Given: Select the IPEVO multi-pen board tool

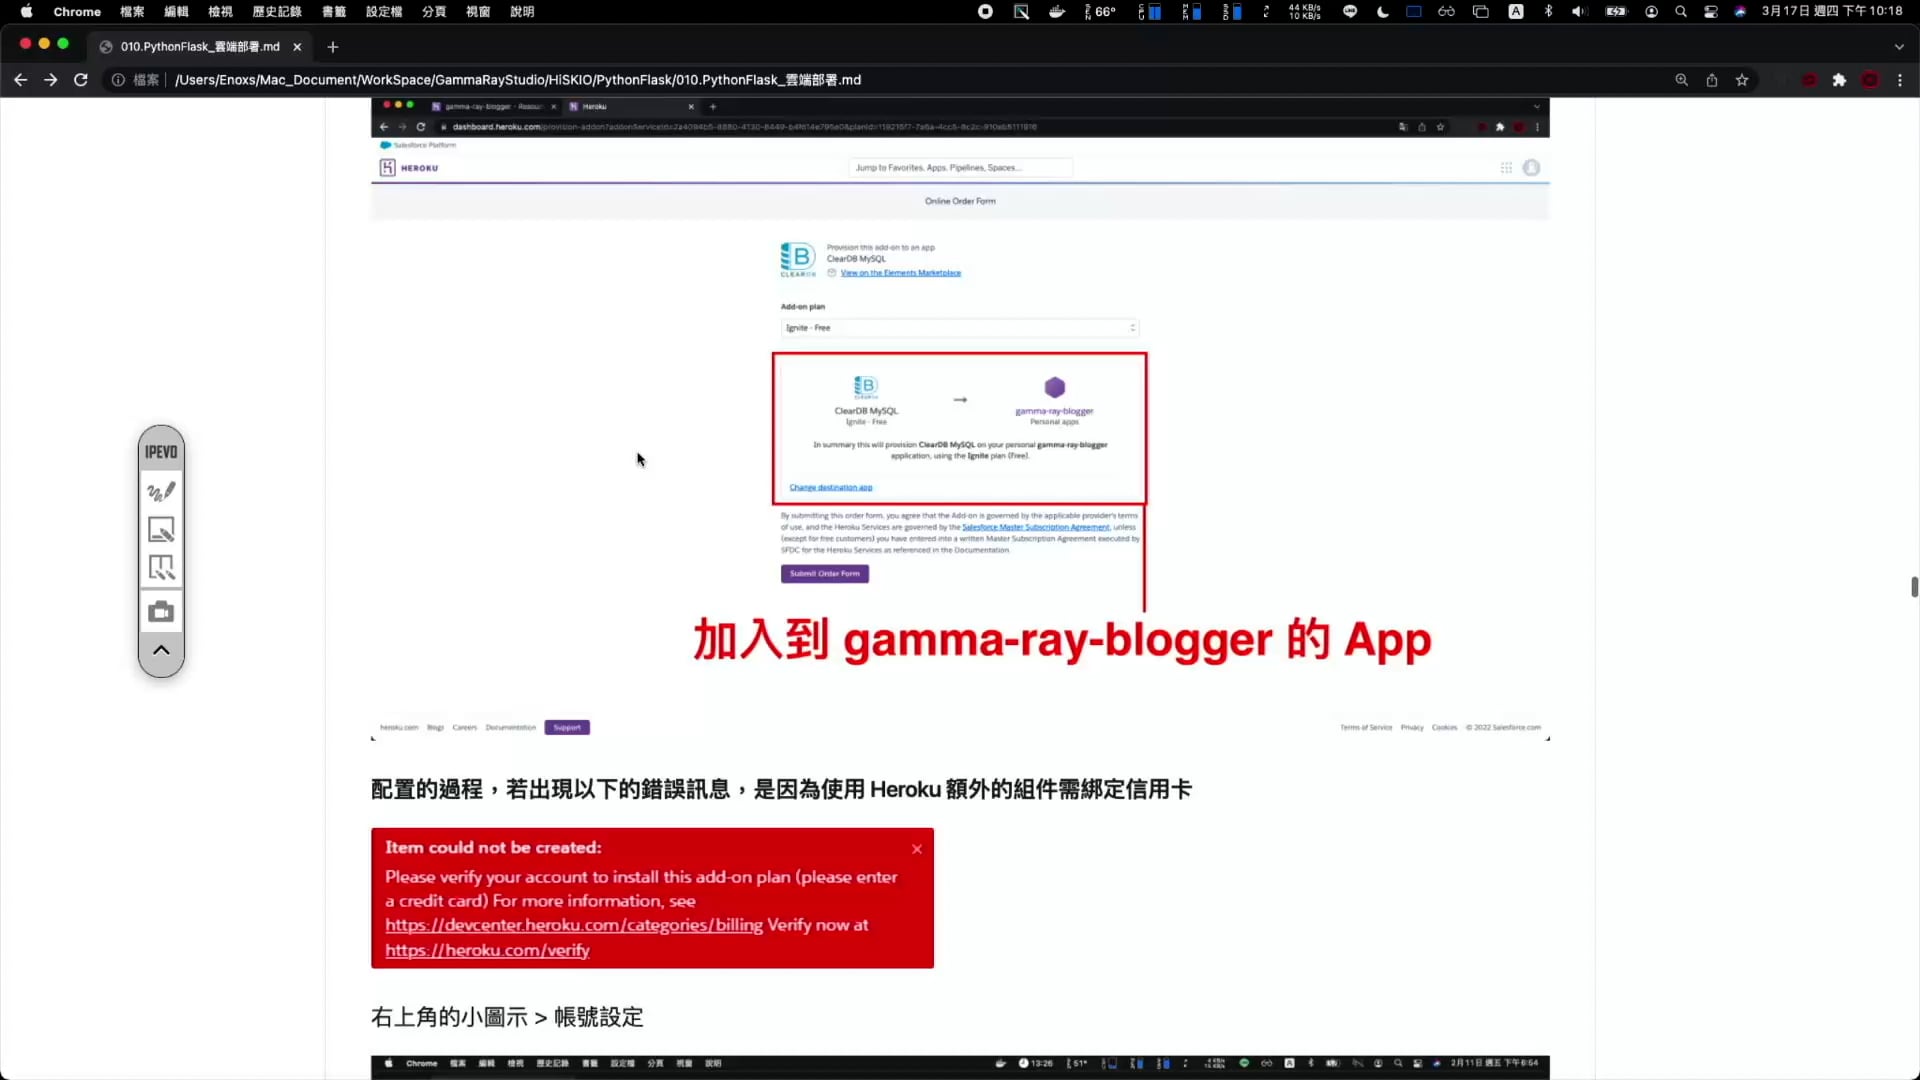Looking at the screenshot, I should click(161, 568).
